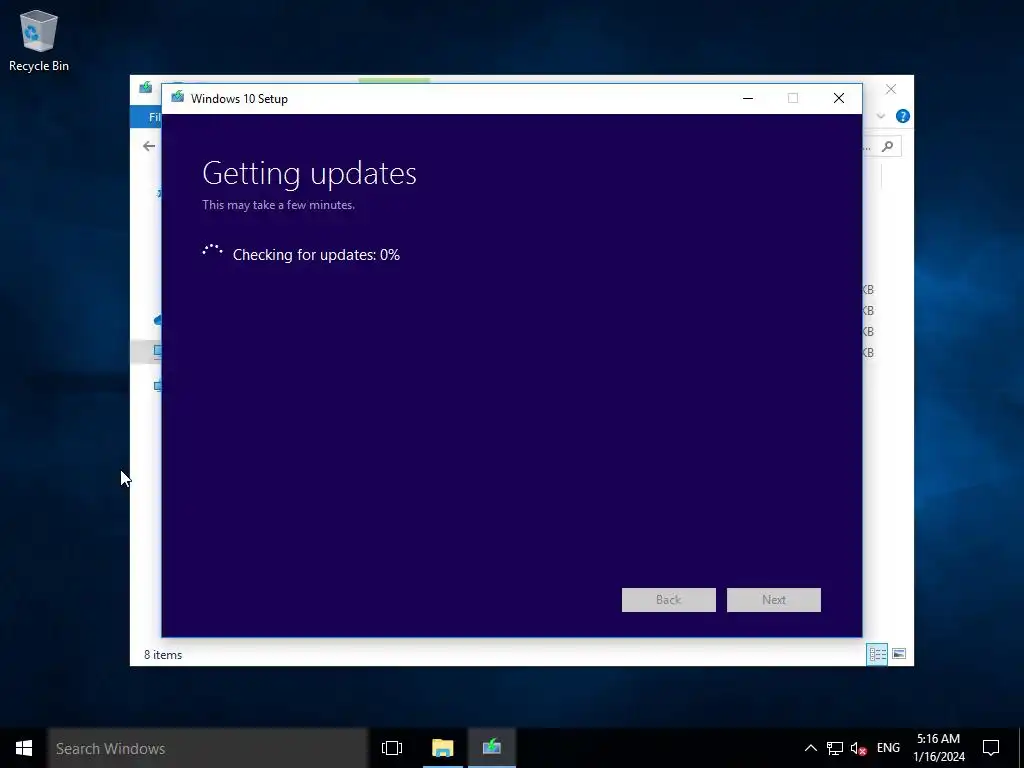Screen dimensions: 1024x768
Task: Click the disabled Back button in Setup
Action: tap(668, 600)
